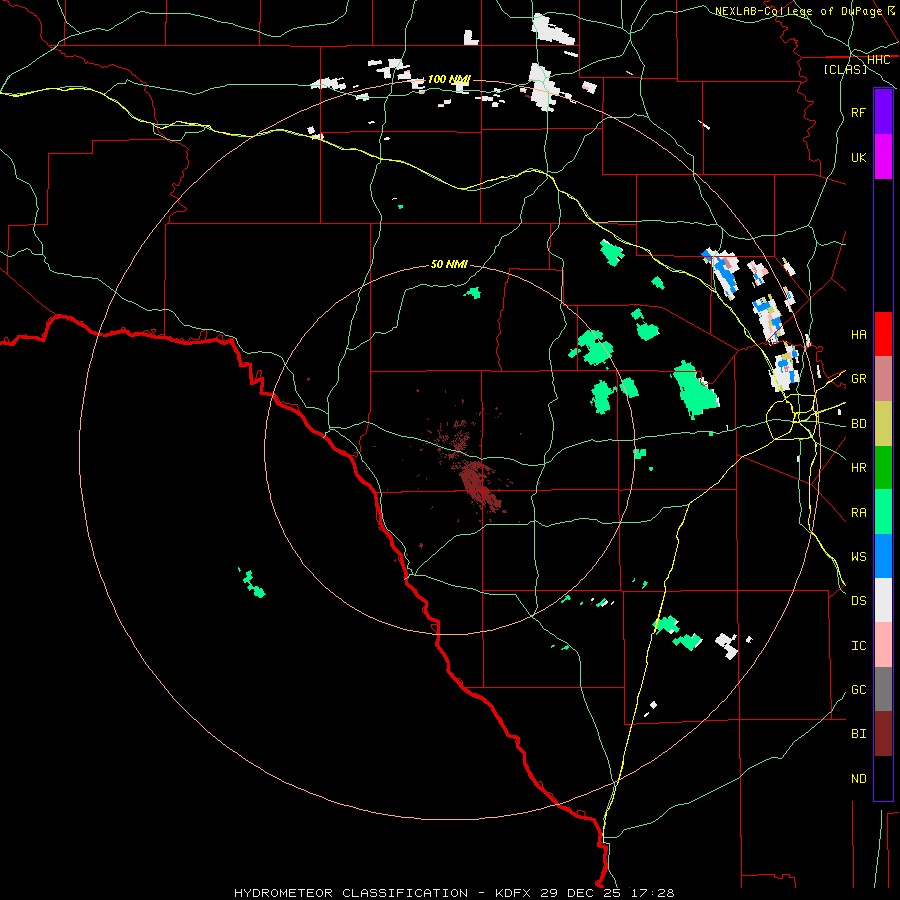Click the RF legend label
Screen dimensions: 900x900
click(858, 112)
